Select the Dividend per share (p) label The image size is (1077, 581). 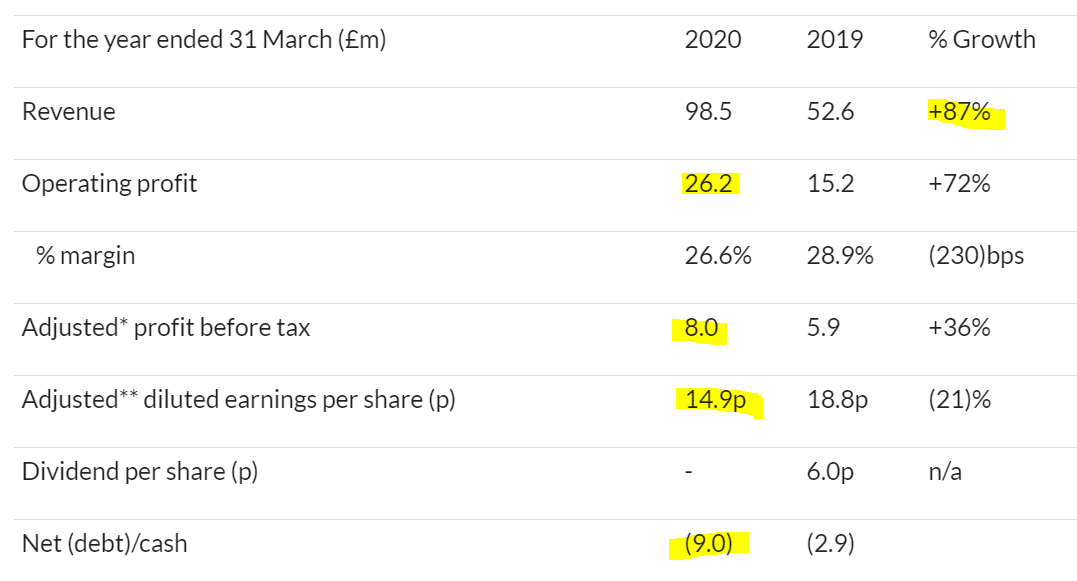[139, 471]
